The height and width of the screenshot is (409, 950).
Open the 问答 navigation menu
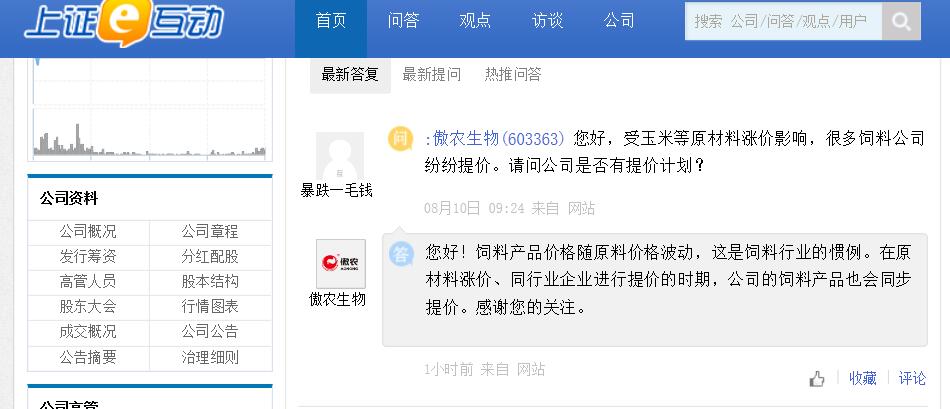click(403, 21)
